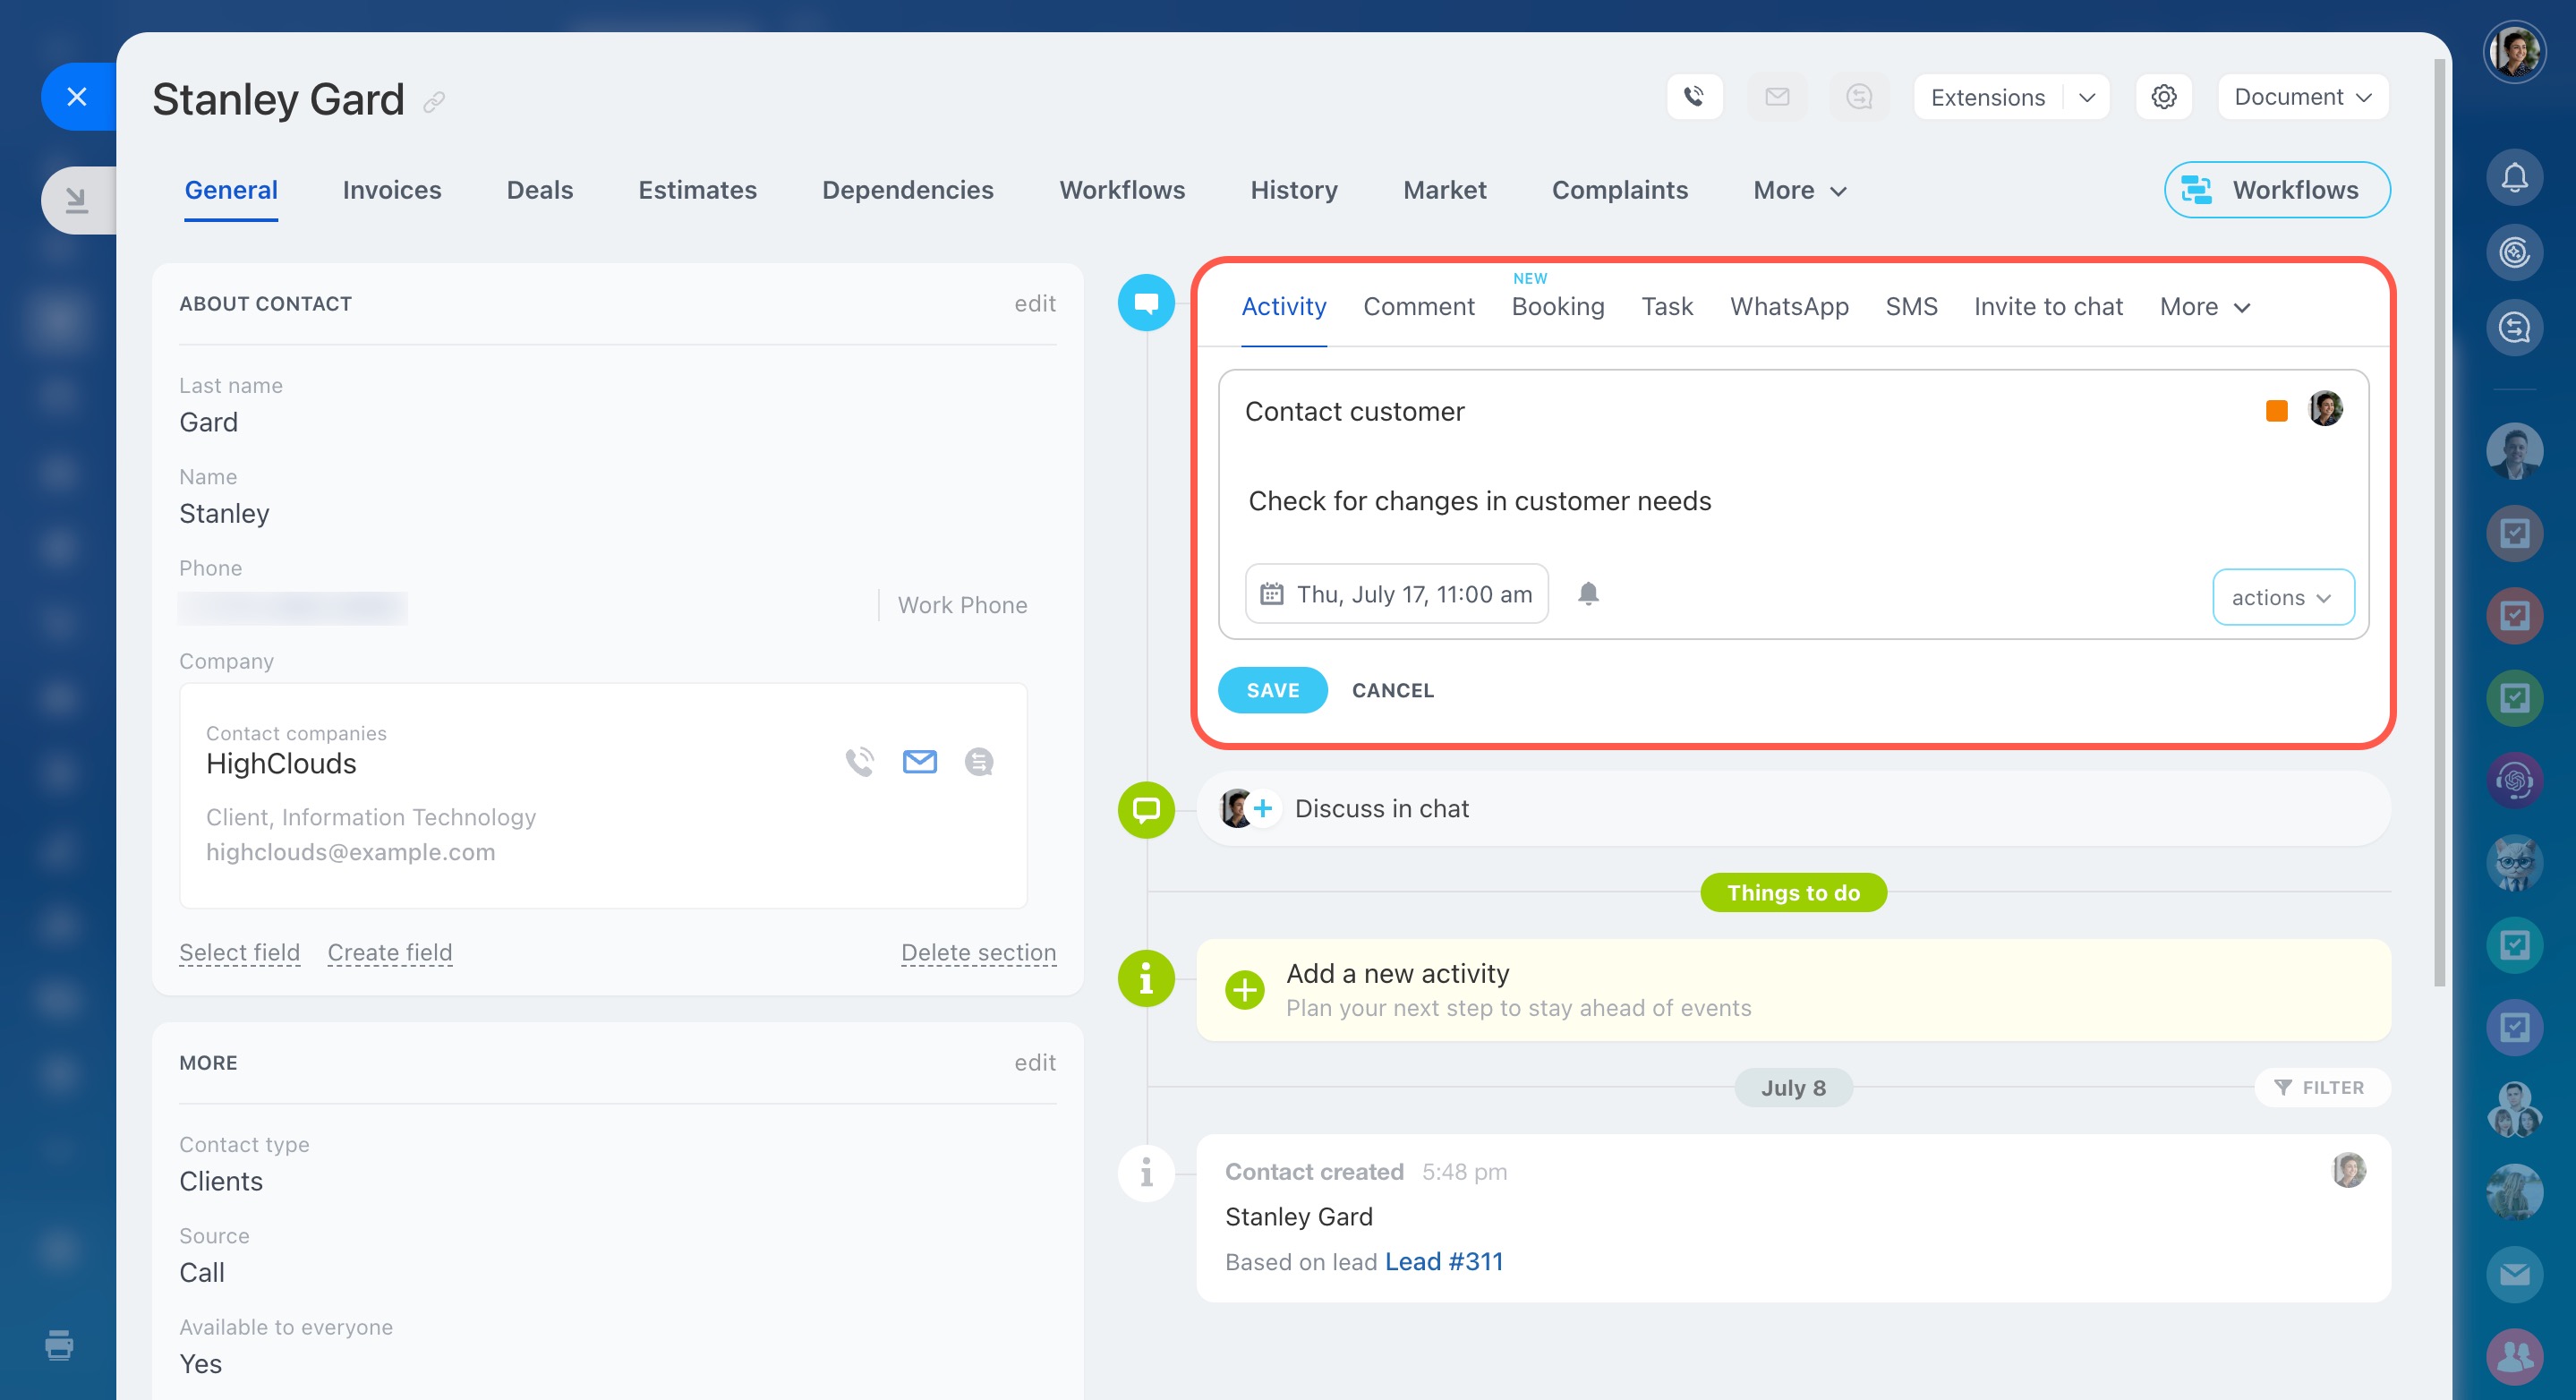Click the notifications bell in right sidebar
The width and height of the screenshot is (2576, 1400).
pos(2514,178)
